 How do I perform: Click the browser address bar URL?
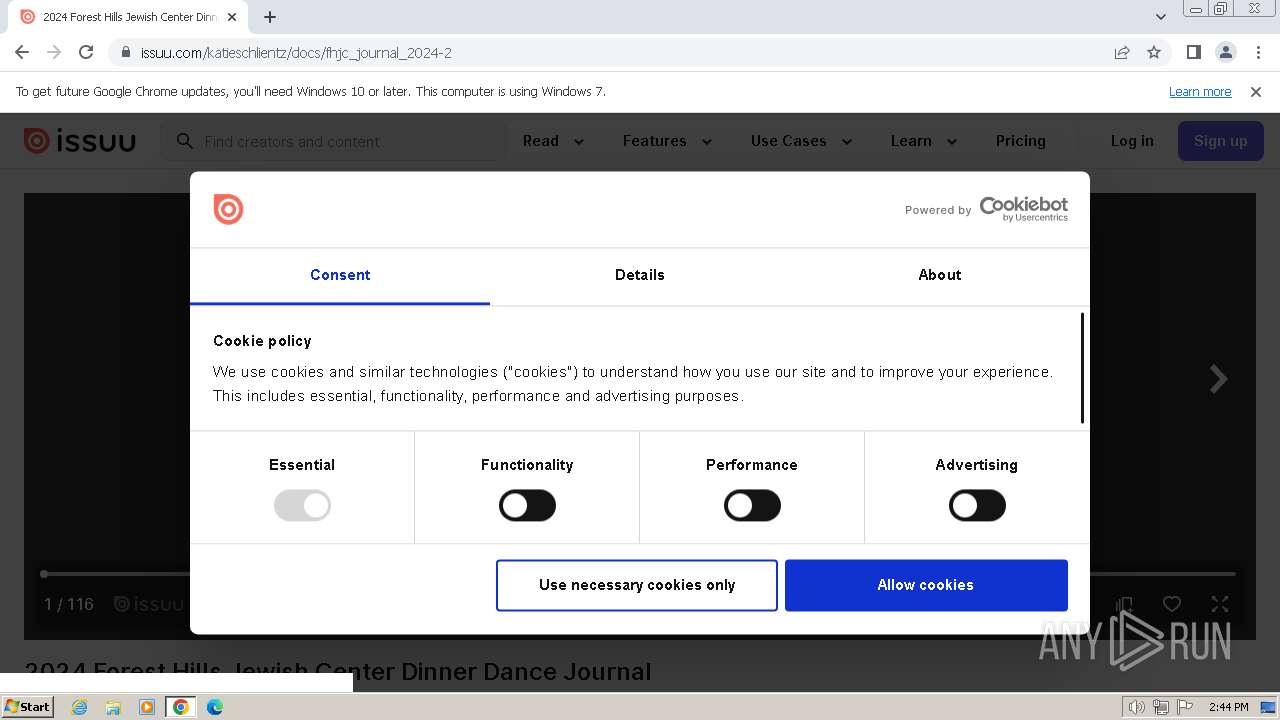pyautogui.click(x=296, y=53)
